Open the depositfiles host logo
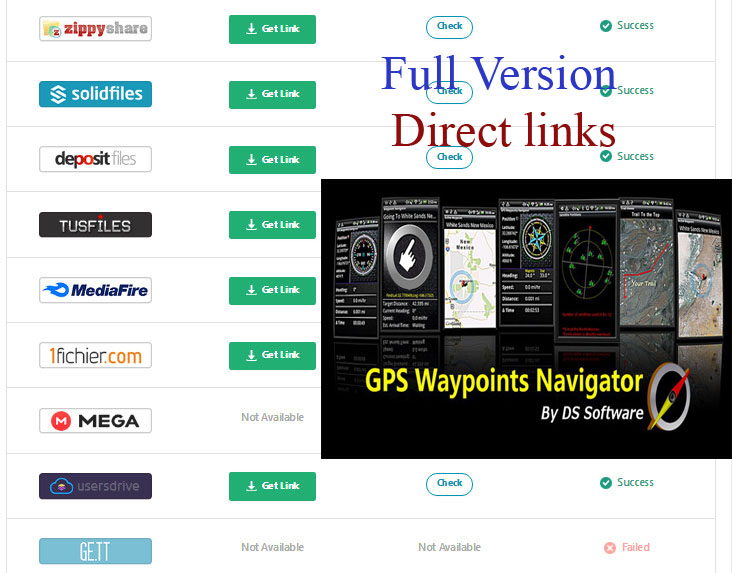 click(95, 159)
